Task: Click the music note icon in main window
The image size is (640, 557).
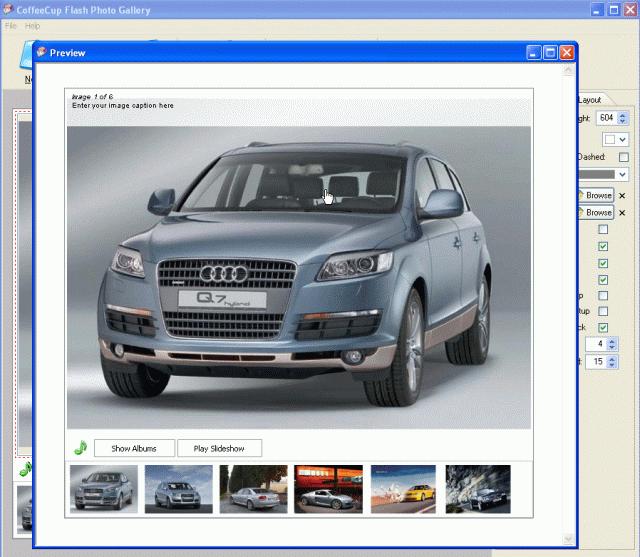Action: 26,469
